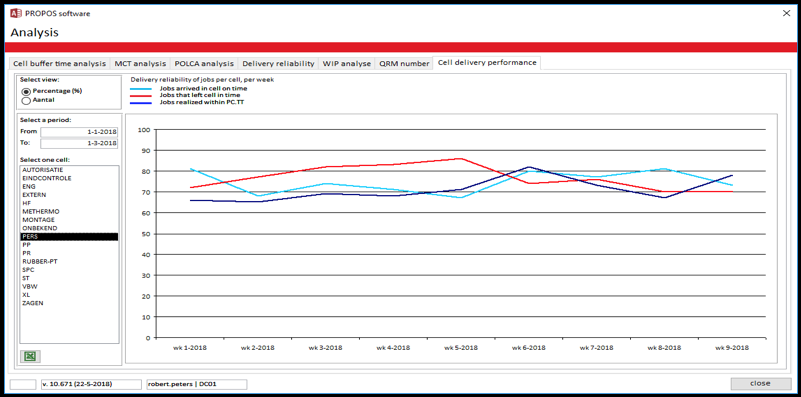This screenshot has width=801, height=397.
Task: Click the close button at bottom right
Action: [x=760, y=384]
